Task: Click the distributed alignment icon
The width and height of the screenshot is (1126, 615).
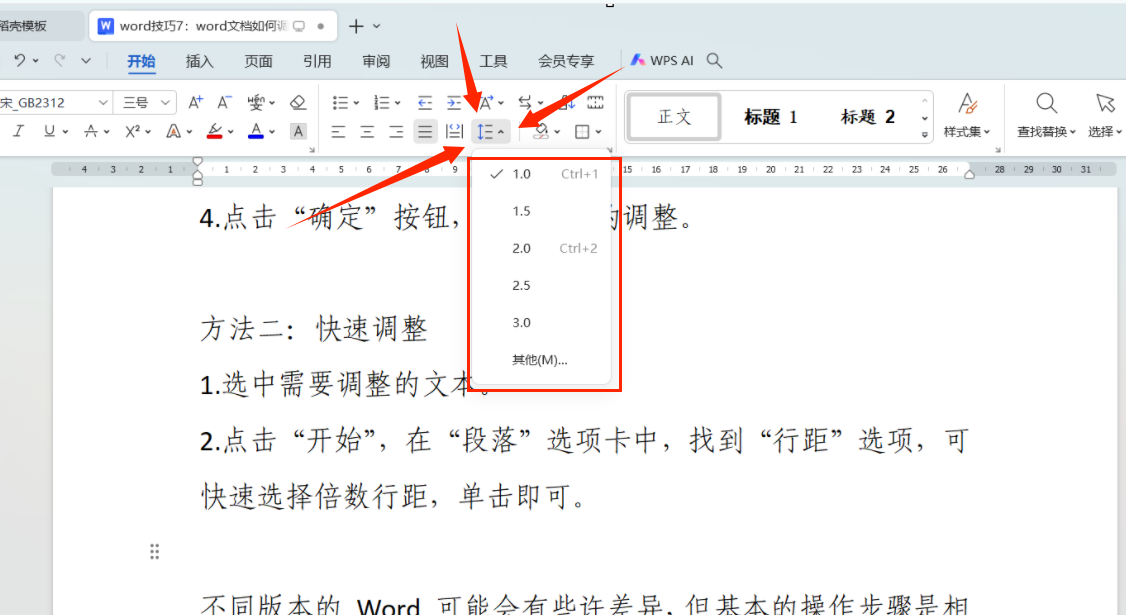Action: [x=455, y=131]
